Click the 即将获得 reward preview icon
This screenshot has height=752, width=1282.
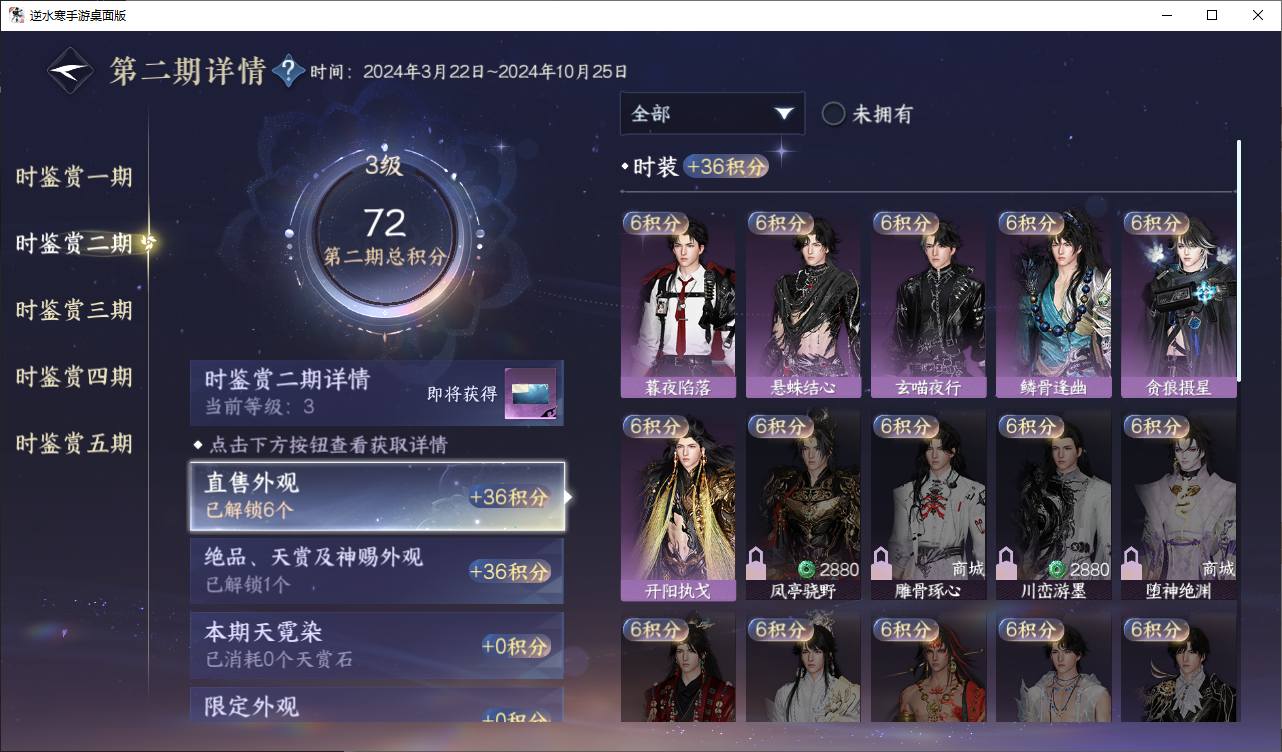point(530,394)
